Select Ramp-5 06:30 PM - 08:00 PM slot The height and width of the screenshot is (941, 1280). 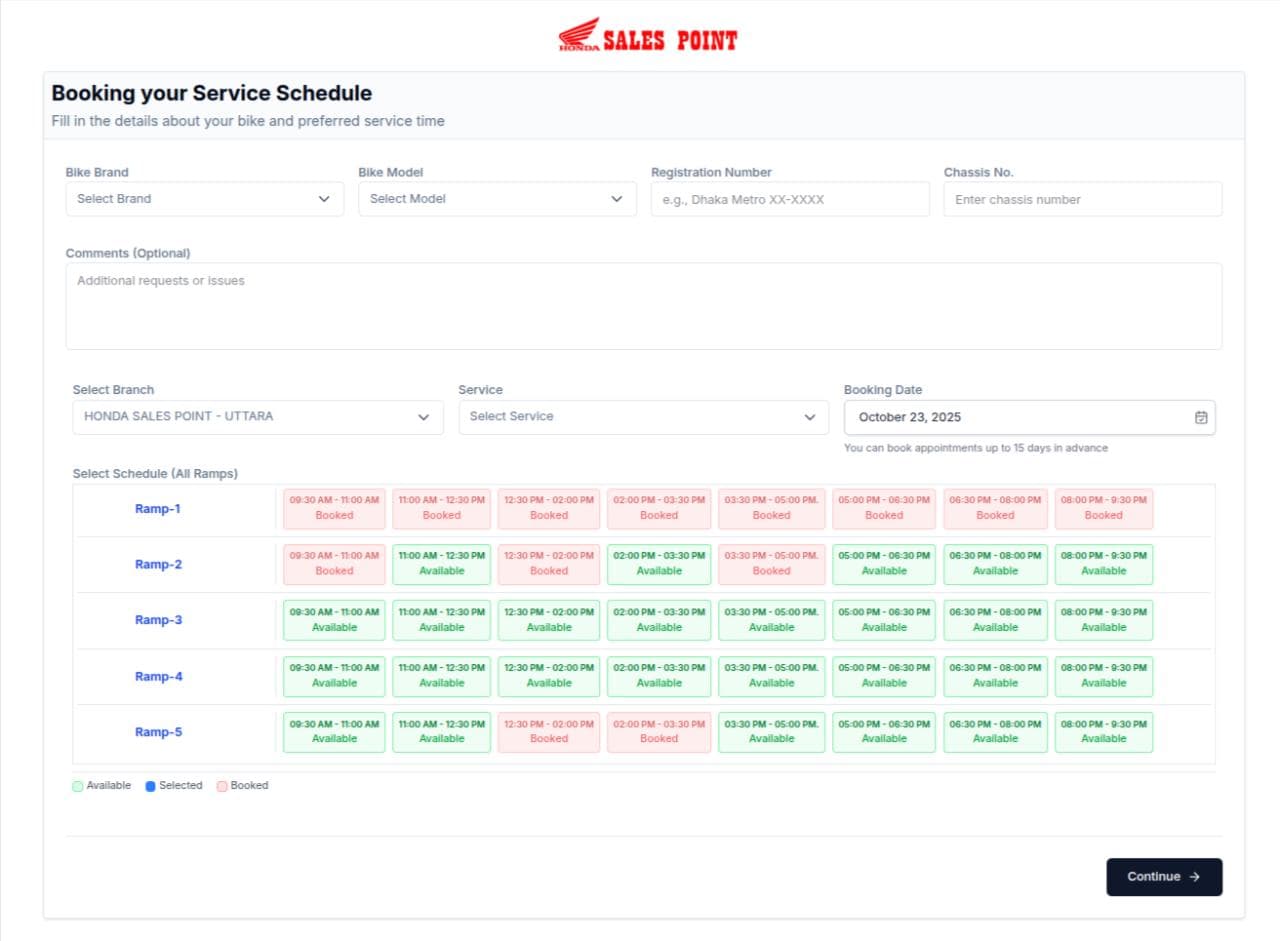(x=996, y=732)
